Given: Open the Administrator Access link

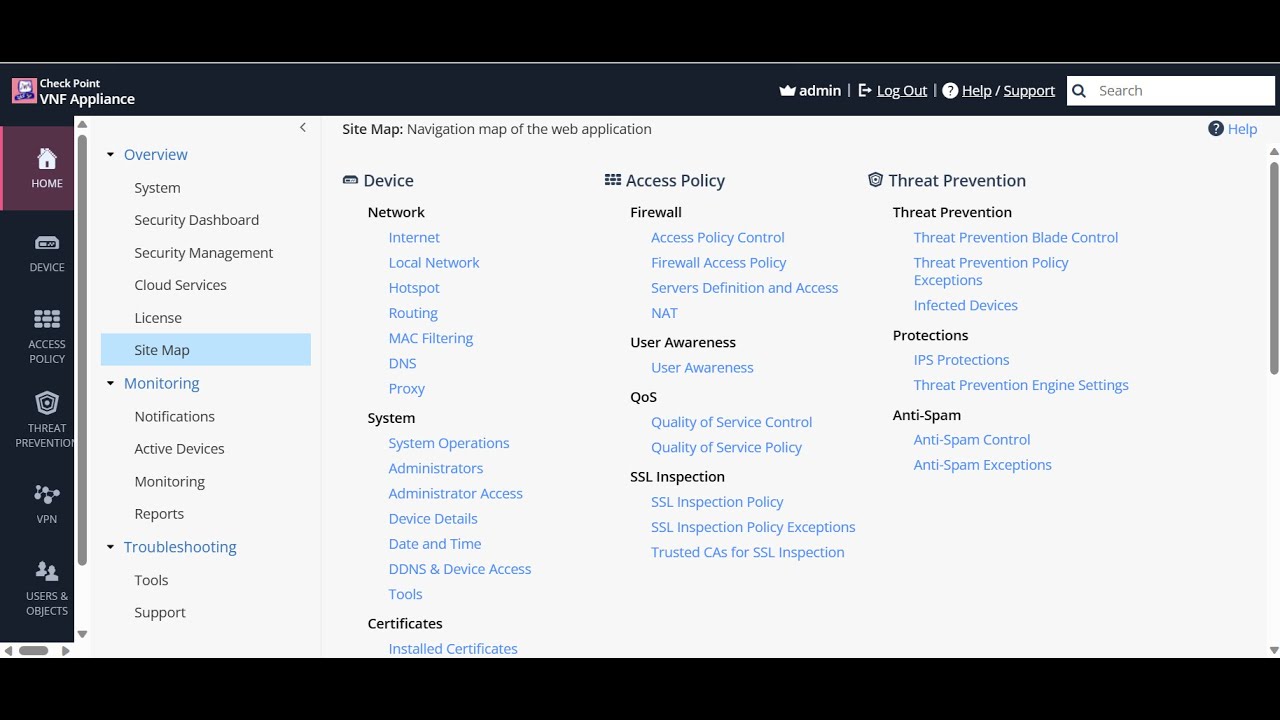Looking at the screenshot, I should tap(455, 494).
